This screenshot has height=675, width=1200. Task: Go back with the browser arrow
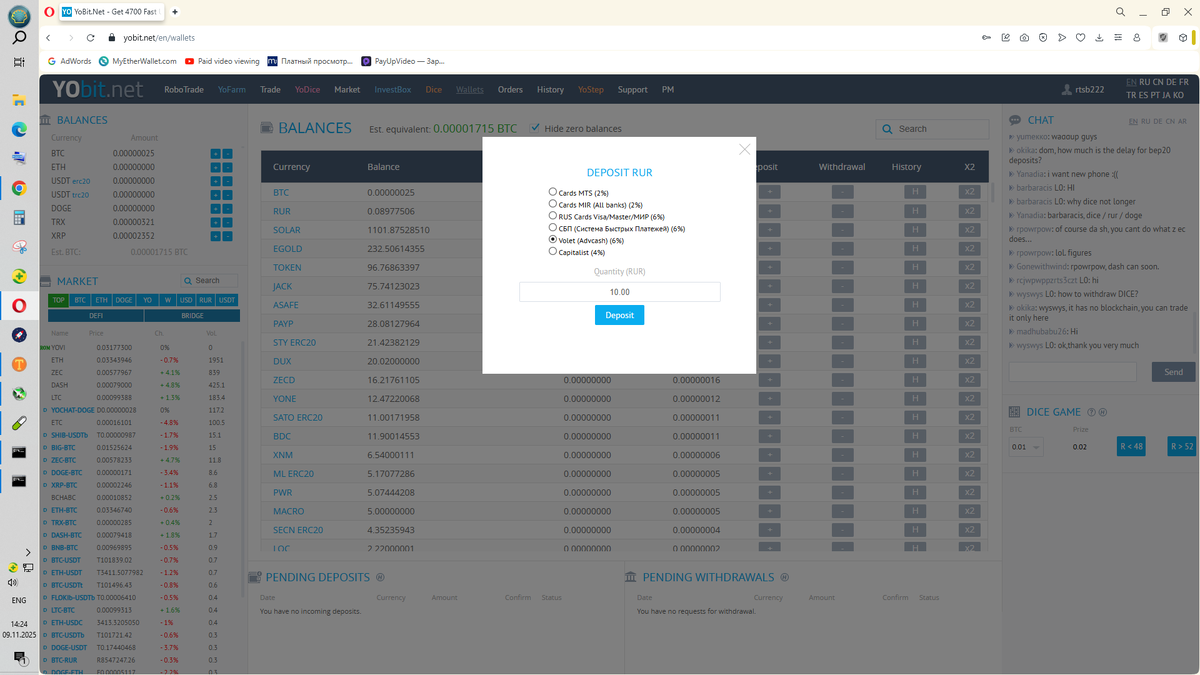49,37
